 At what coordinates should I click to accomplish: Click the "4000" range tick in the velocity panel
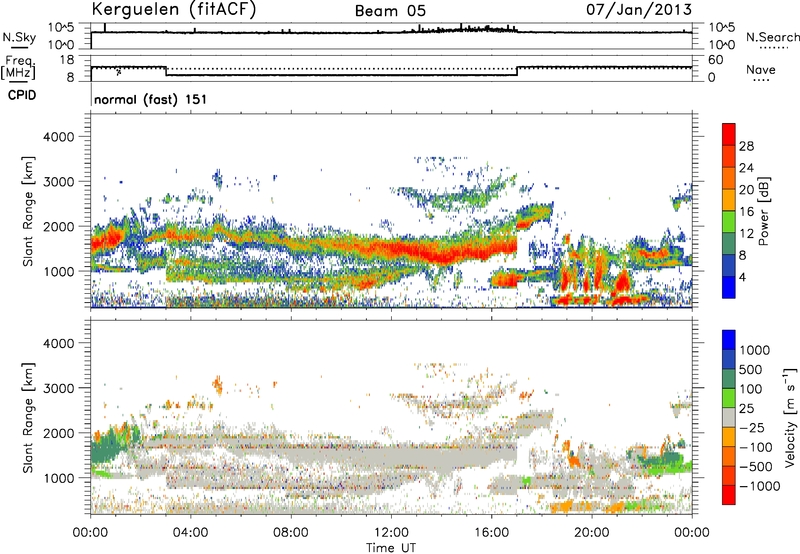click(58, 343)
